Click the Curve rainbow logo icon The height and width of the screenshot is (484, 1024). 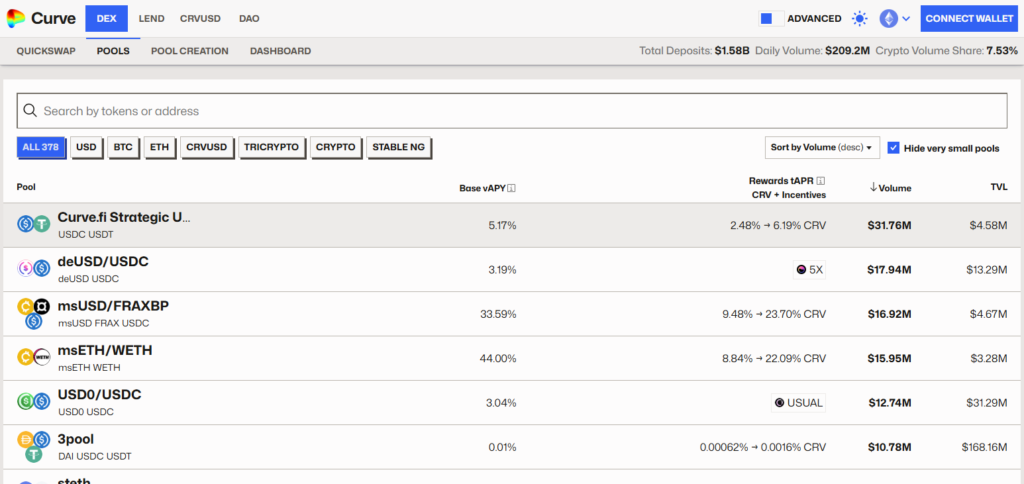tap(16, 18)
